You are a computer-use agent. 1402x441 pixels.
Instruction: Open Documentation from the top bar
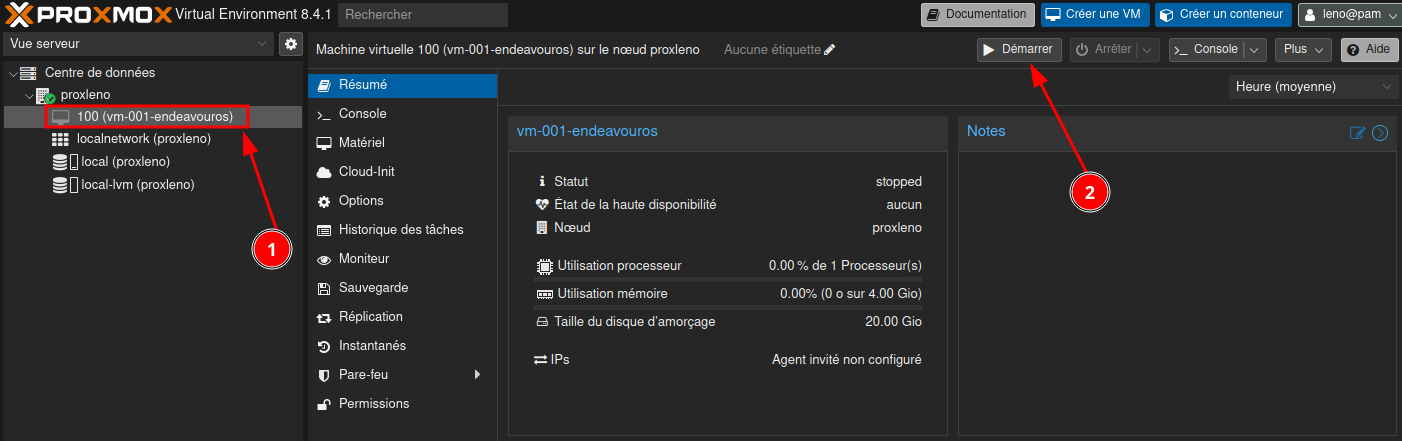tap(977, 14)
